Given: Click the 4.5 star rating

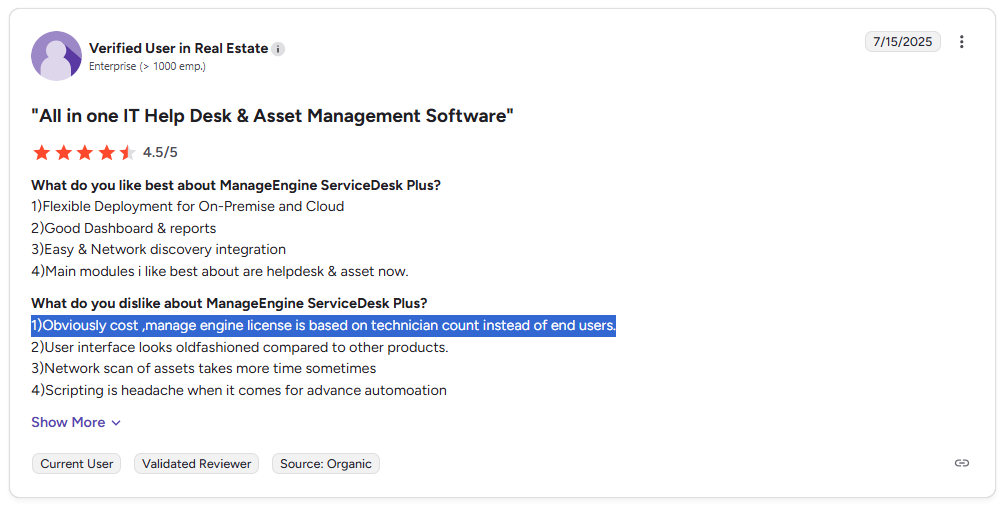Looking at the screenshot, I should (84, 153).
